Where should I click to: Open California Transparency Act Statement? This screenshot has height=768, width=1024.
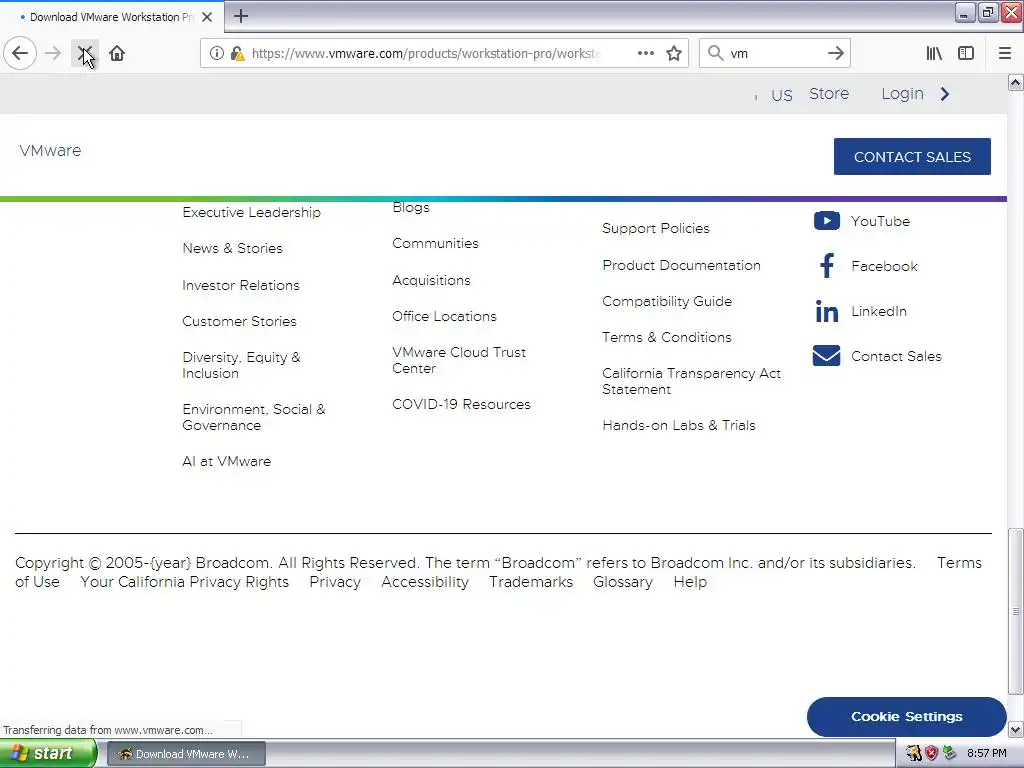click(691, 381)
